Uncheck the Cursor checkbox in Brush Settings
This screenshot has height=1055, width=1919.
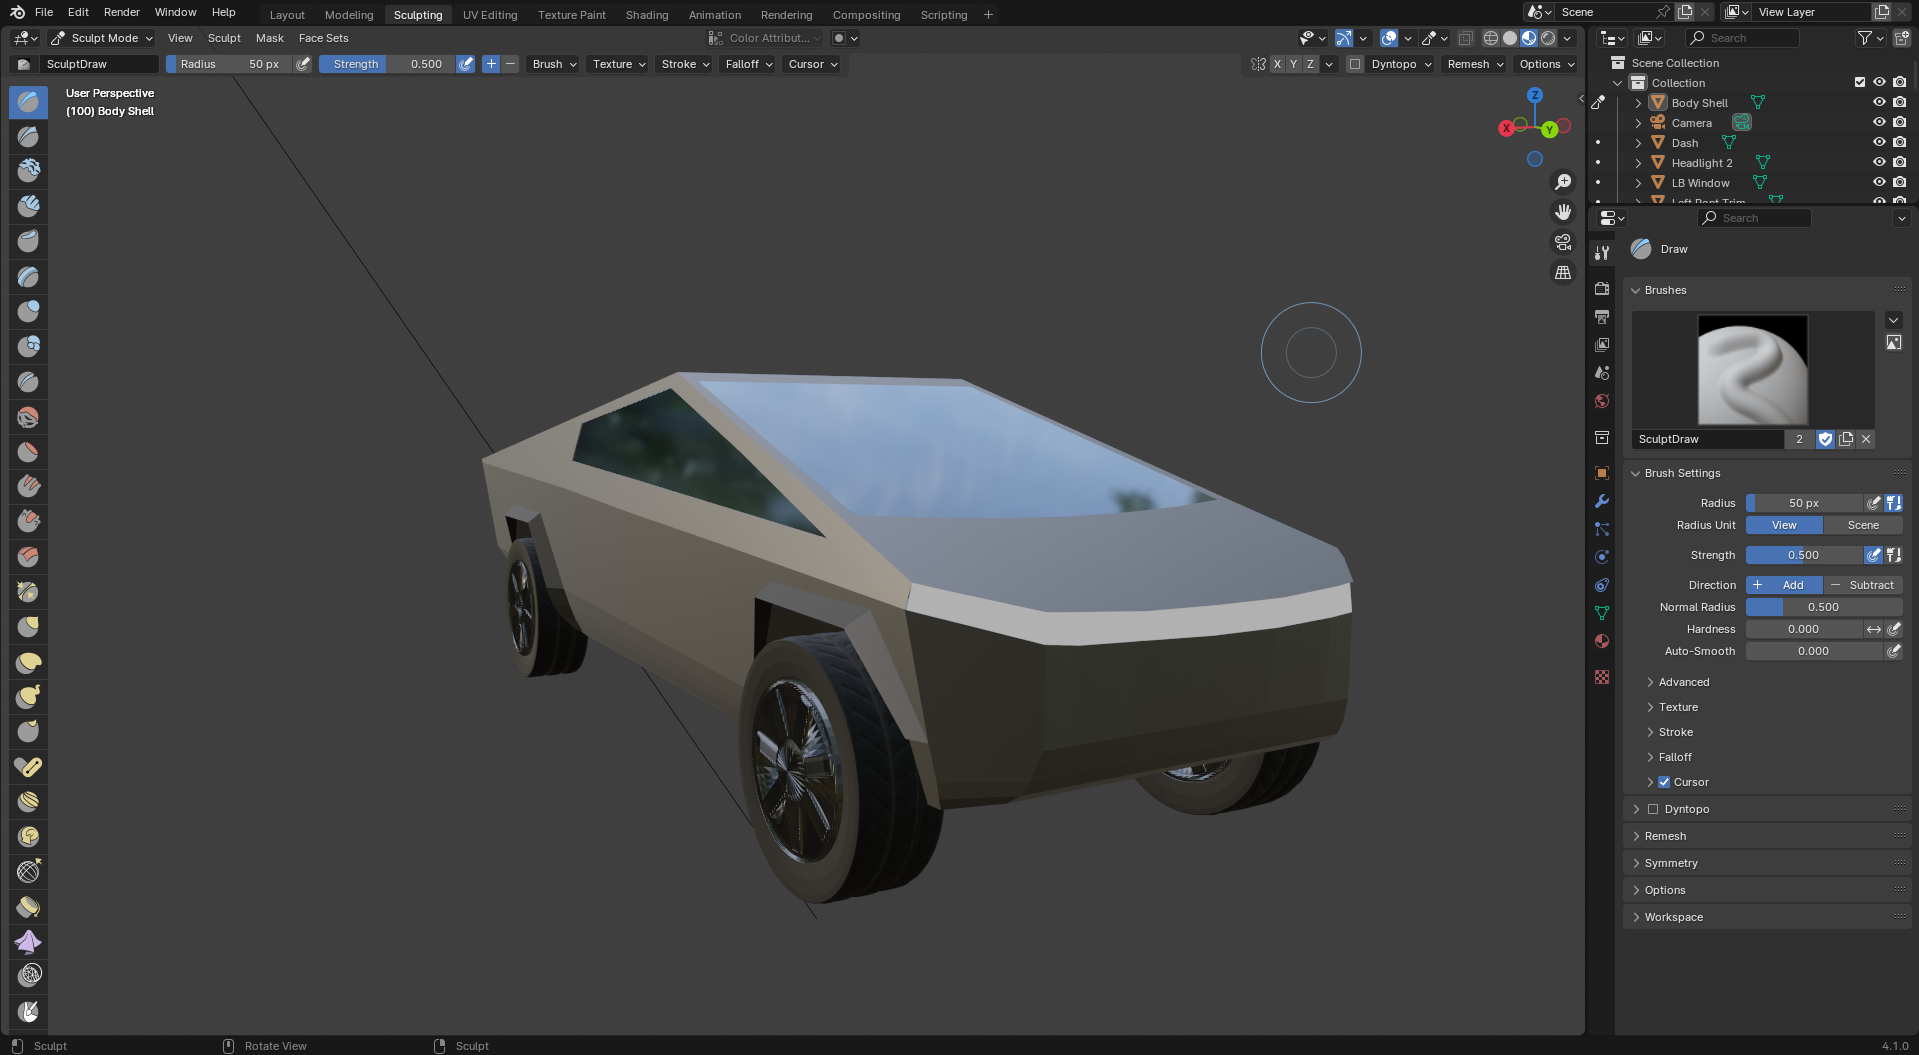click(1664, 782)
